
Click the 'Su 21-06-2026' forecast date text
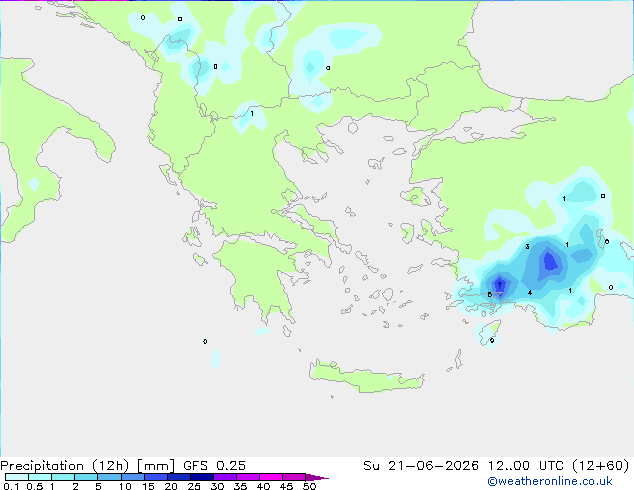coord(421,466)
